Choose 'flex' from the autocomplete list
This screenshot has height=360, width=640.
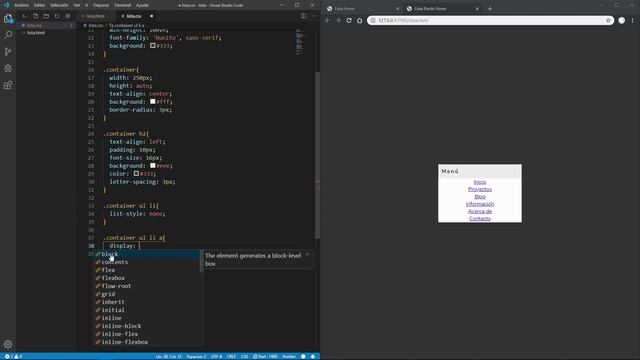(x=147, y=270)
